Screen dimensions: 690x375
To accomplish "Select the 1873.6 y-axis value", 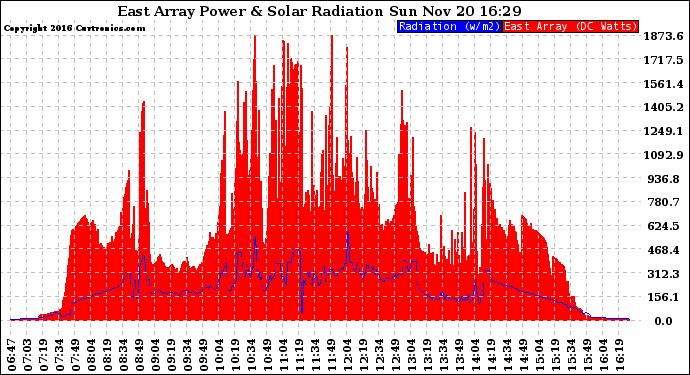I will (x=663, y=36).
